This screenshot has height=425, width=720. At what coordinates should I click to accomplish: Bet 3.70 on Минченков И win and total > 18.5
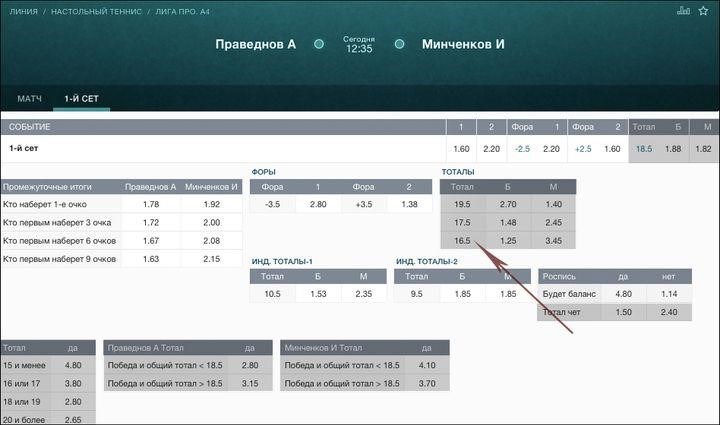pyautogui.click(x=427, y=383)
